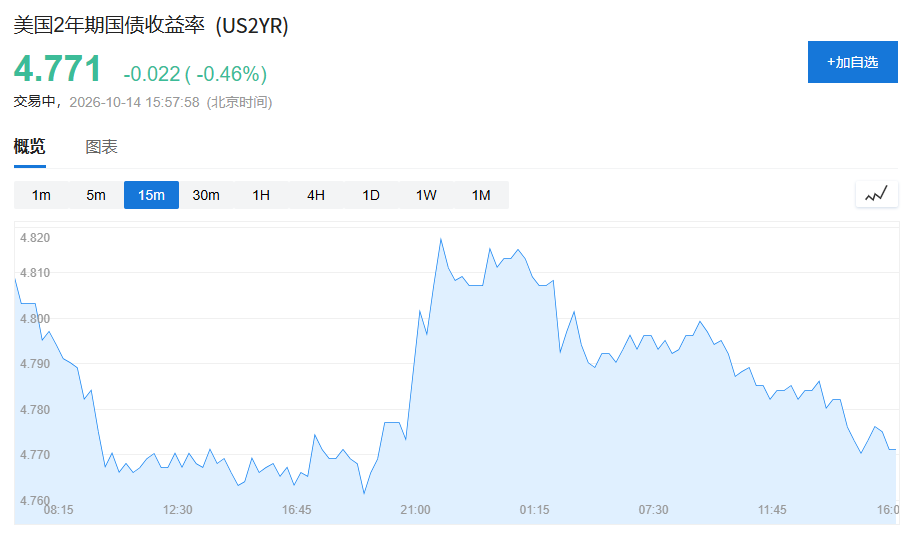Click the US2YR title heading

pos(151,26)
